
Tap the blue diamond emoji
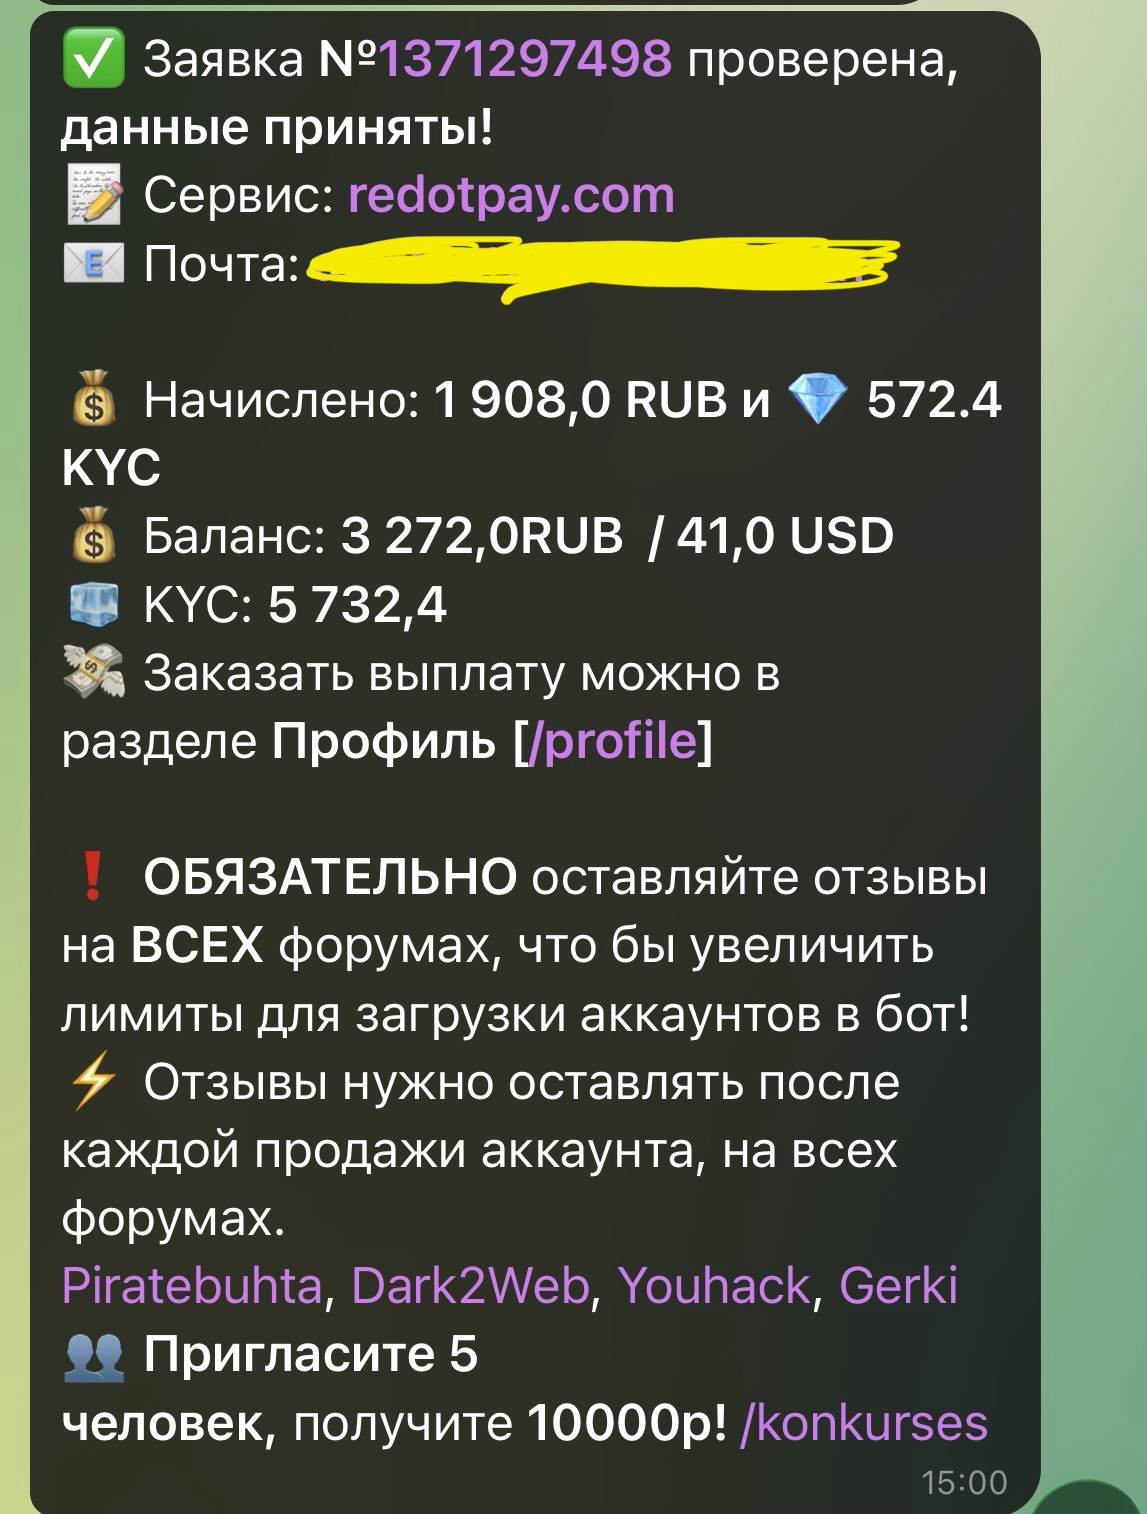tap(817, 400)
